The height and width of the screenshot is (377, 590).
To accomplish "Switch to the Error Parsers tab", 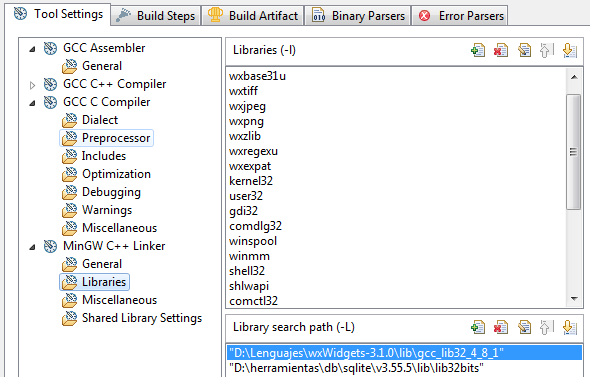I will 459,16.
